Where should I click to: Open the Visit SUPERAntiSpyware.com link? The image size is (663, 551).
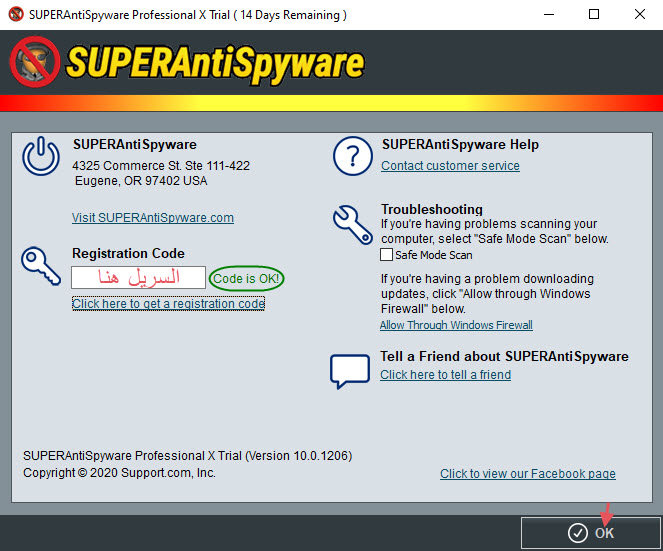click(x=153, y=218)
